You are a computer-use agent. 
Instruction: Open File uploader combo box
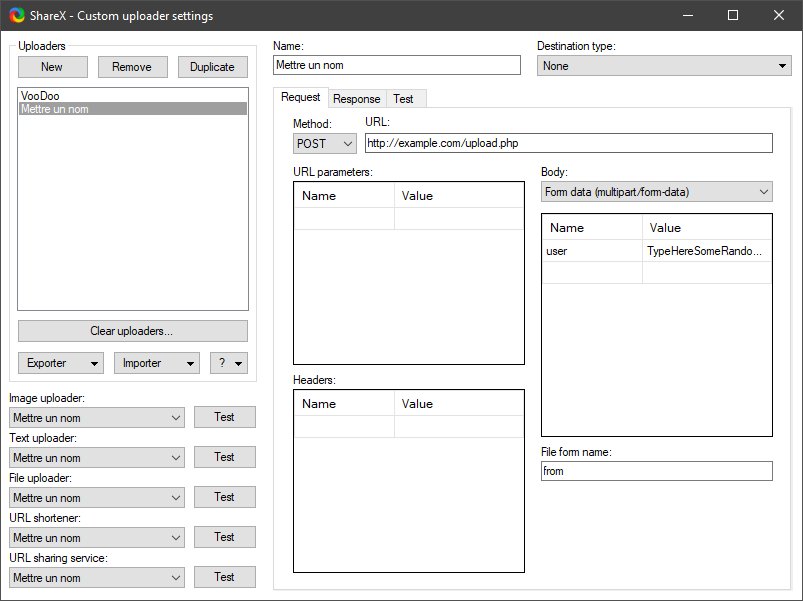(x=97, y=498)
